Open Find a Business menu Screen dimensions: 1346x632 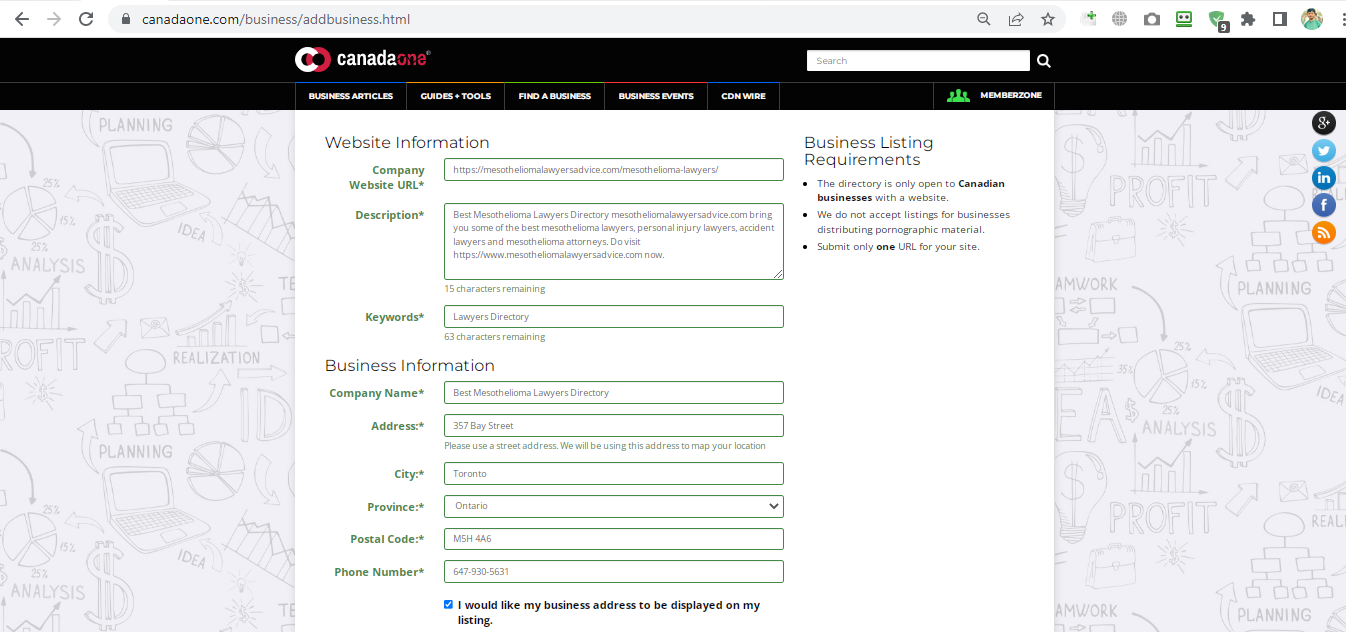(554, 96)
